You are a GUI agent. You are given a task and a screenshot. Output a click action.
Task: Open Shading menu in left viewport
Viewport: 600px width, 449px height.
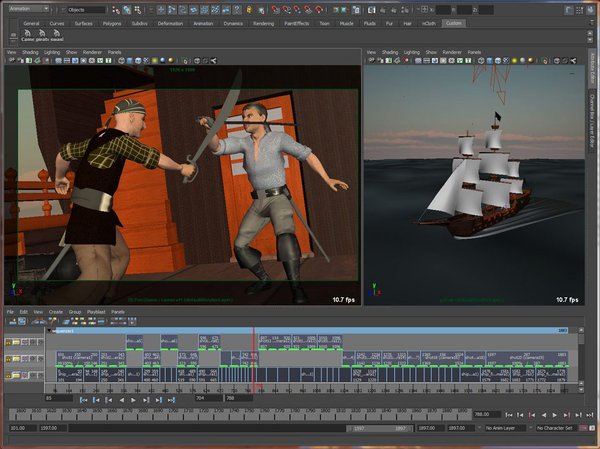point(30,52)
